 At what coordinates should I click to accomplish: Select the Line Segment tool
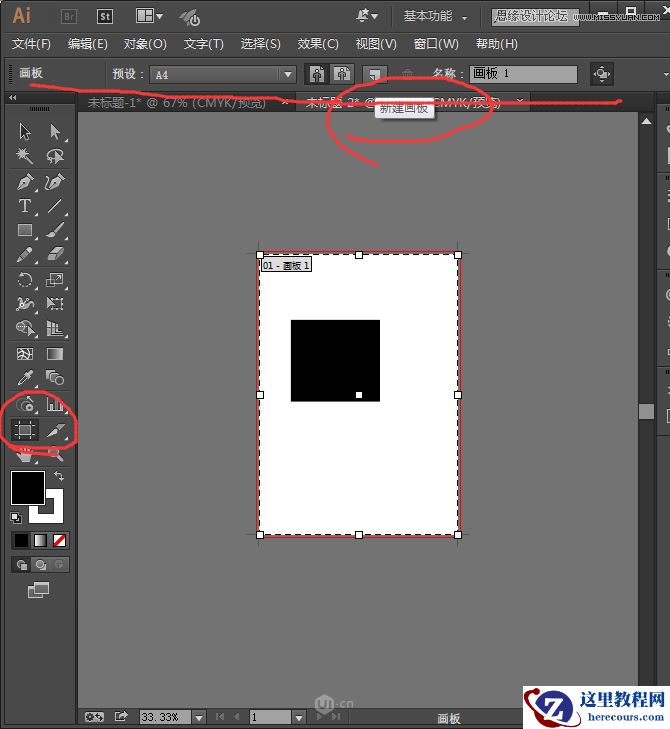(55, 205)
